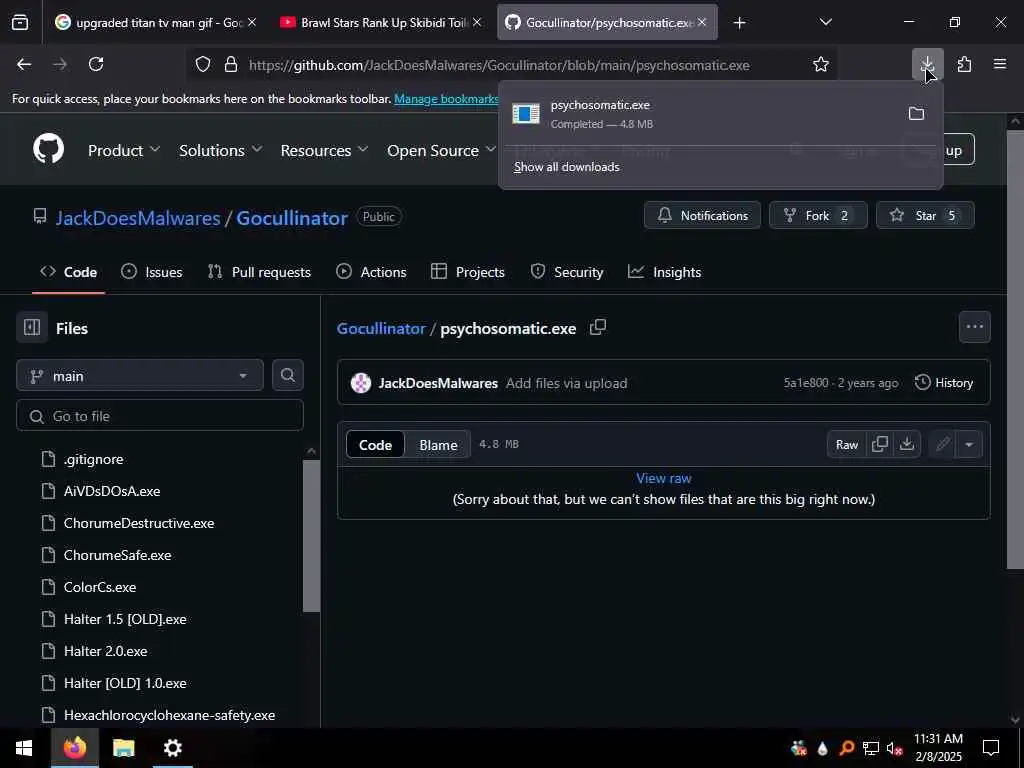Open ChorumeDestructive.exe in file list
The width and height of the screenshot is (1024, 768).
138,523
